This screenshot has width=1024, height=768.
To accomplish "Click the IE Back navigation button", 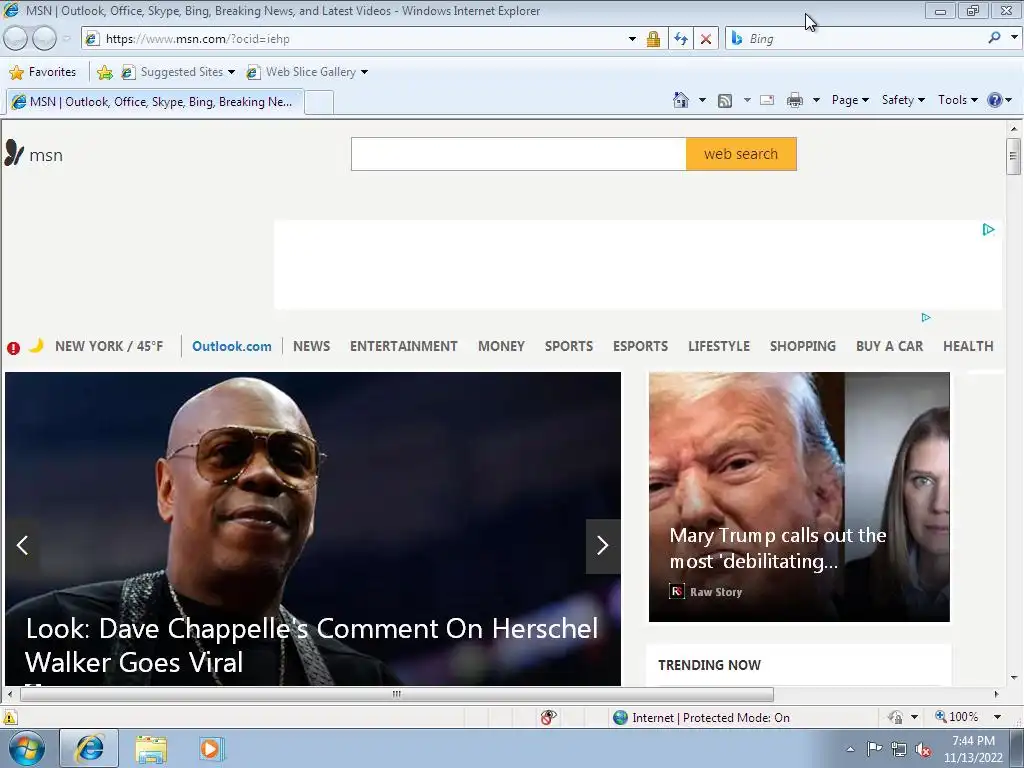I will coord(16,39).
